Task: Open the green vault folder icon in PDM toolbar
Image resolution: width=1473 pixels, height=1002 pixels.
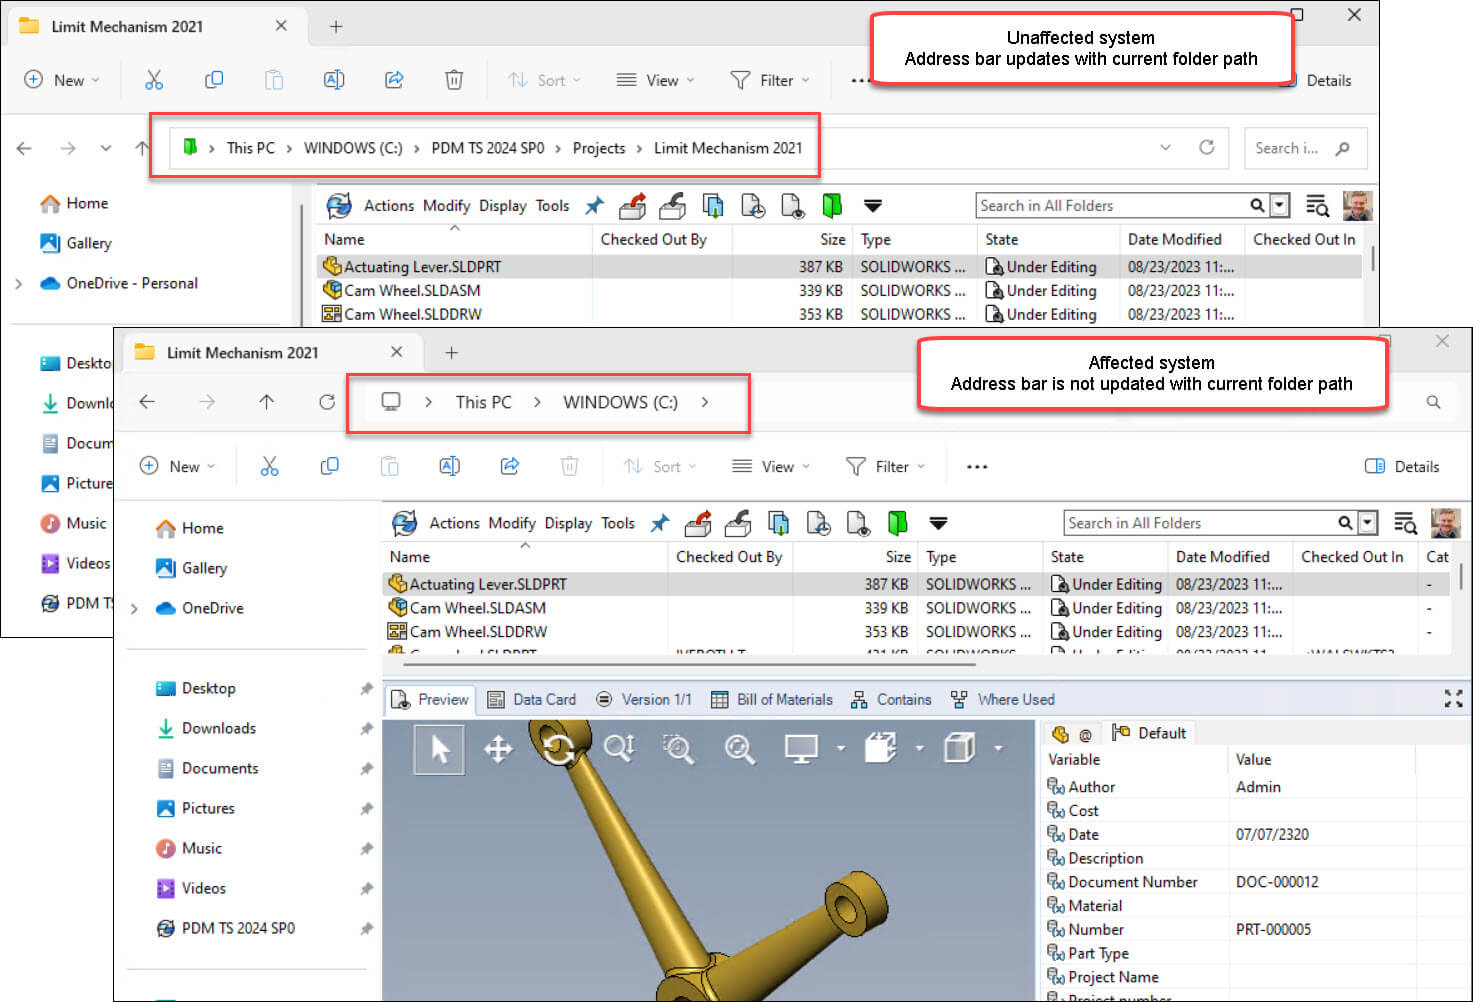Action: click(897, 523)
